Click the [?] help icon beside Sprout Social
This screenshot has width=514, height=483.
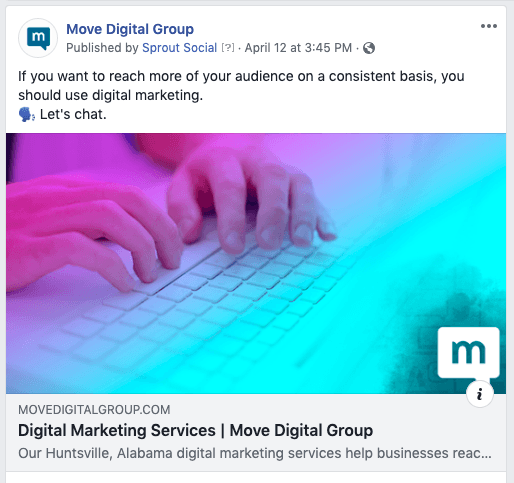(228, 48)
